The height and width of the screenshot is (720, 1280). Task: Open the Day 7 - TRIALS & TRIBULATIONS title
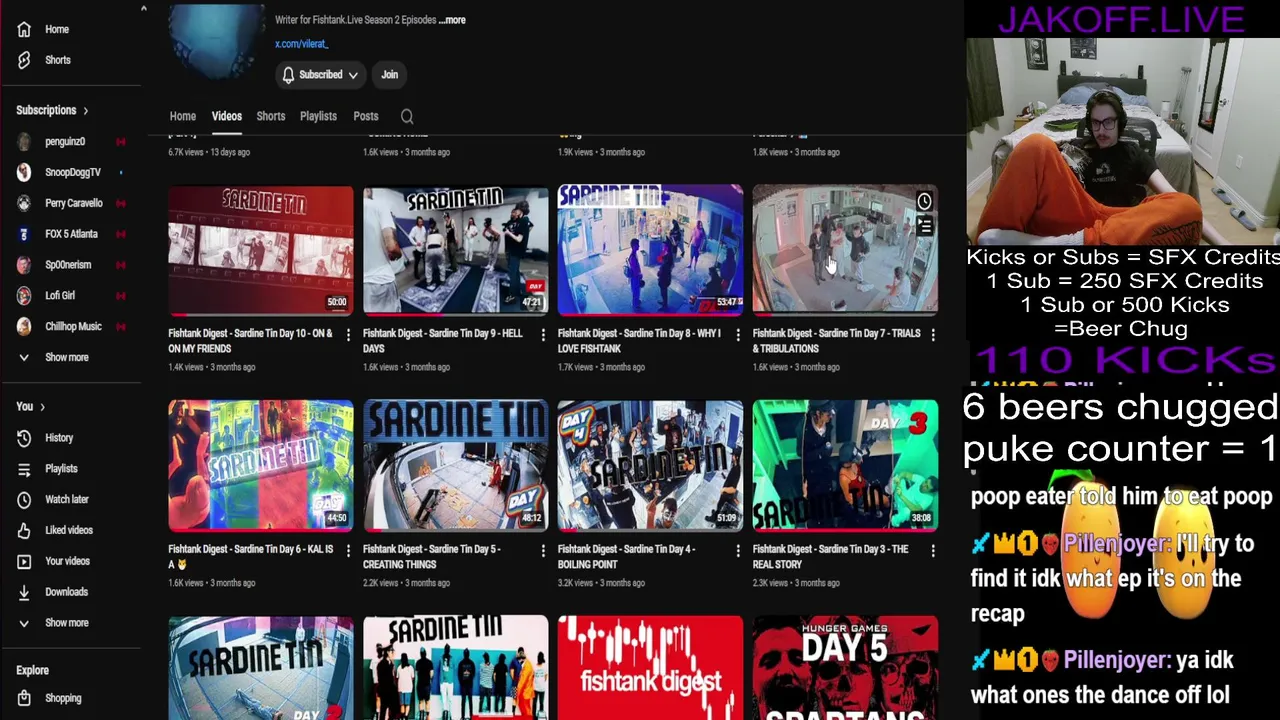coord(836,341)
